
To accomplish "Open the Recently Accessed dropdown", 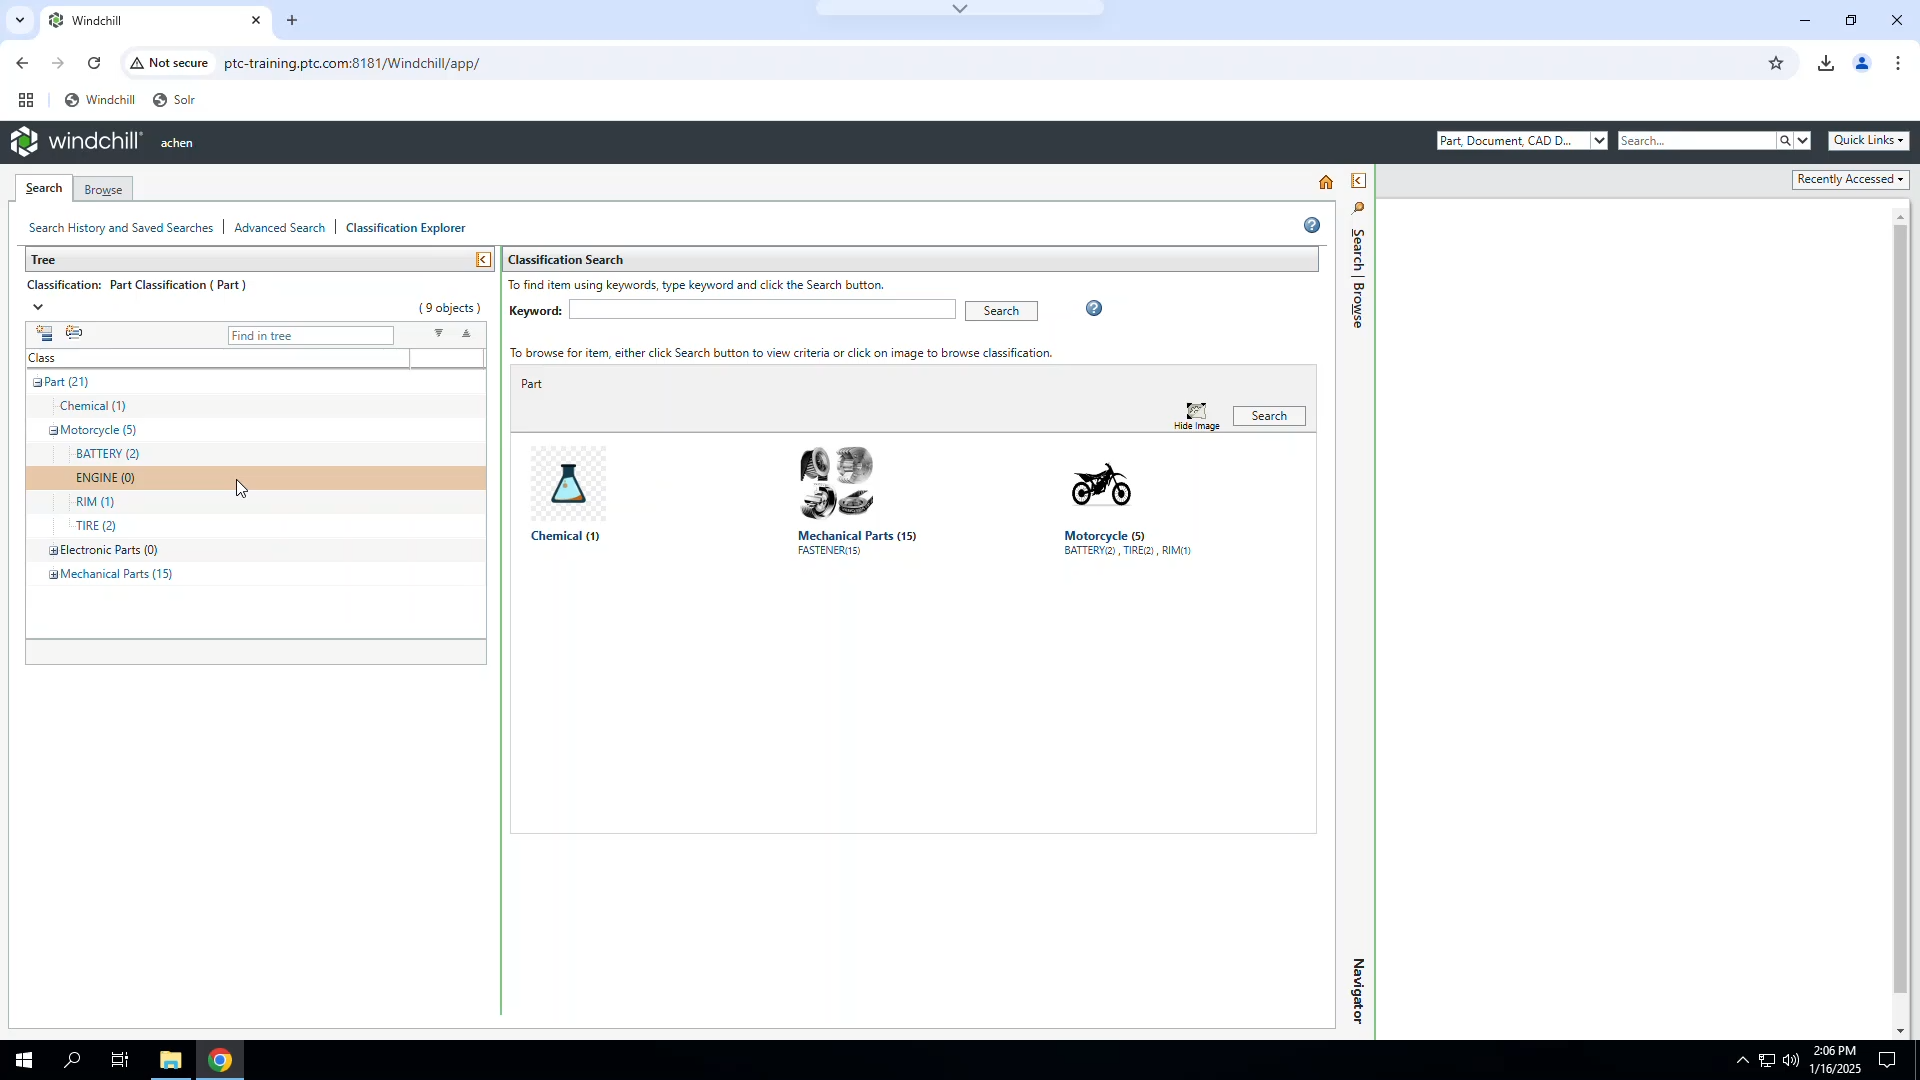I will pos(1850,180).
